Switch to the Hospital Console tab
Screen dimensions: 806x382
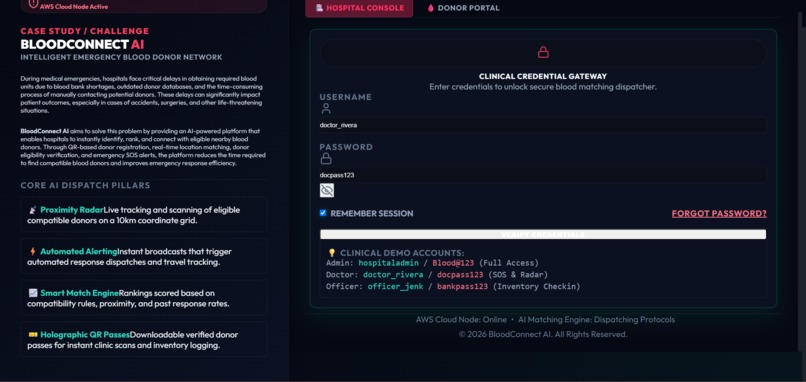click(359, 8)
